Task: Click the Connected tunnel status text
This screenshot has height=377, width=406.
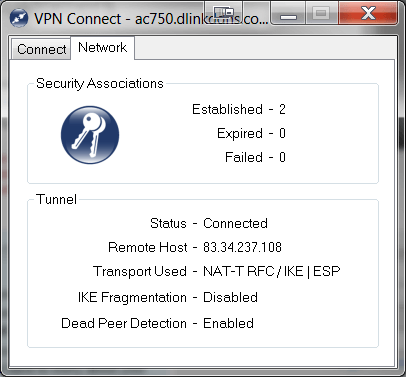Action: click(235, 223)
